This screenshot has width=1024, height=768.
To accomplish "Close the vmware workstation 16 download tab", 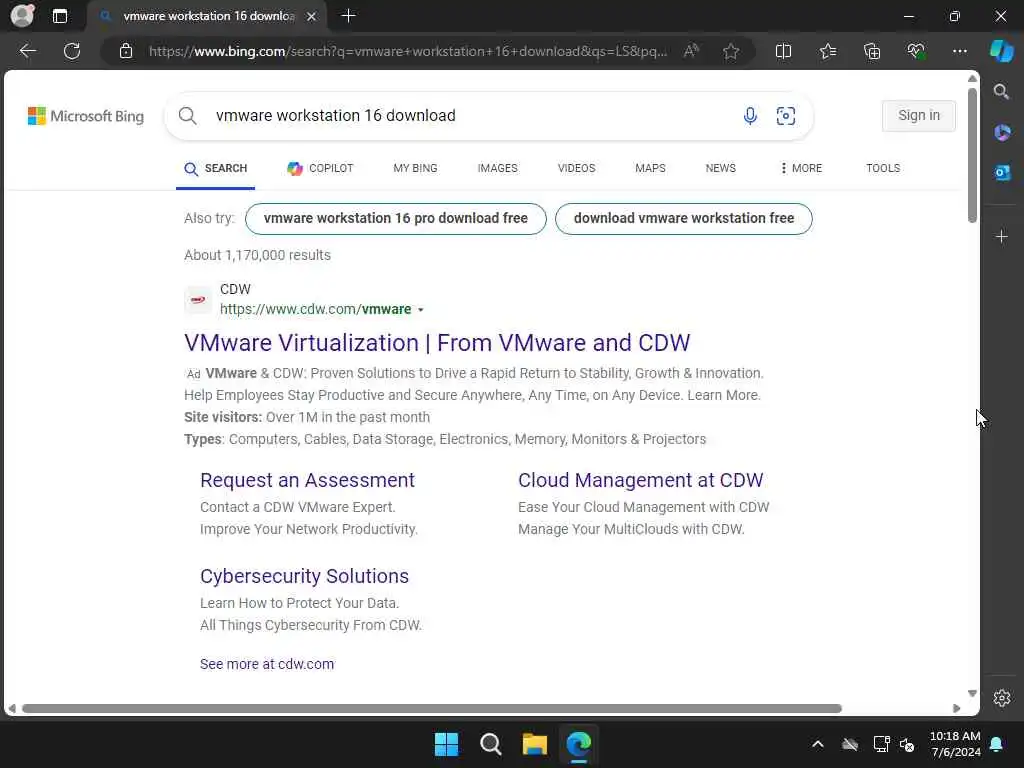I will [x=312, y=16].
